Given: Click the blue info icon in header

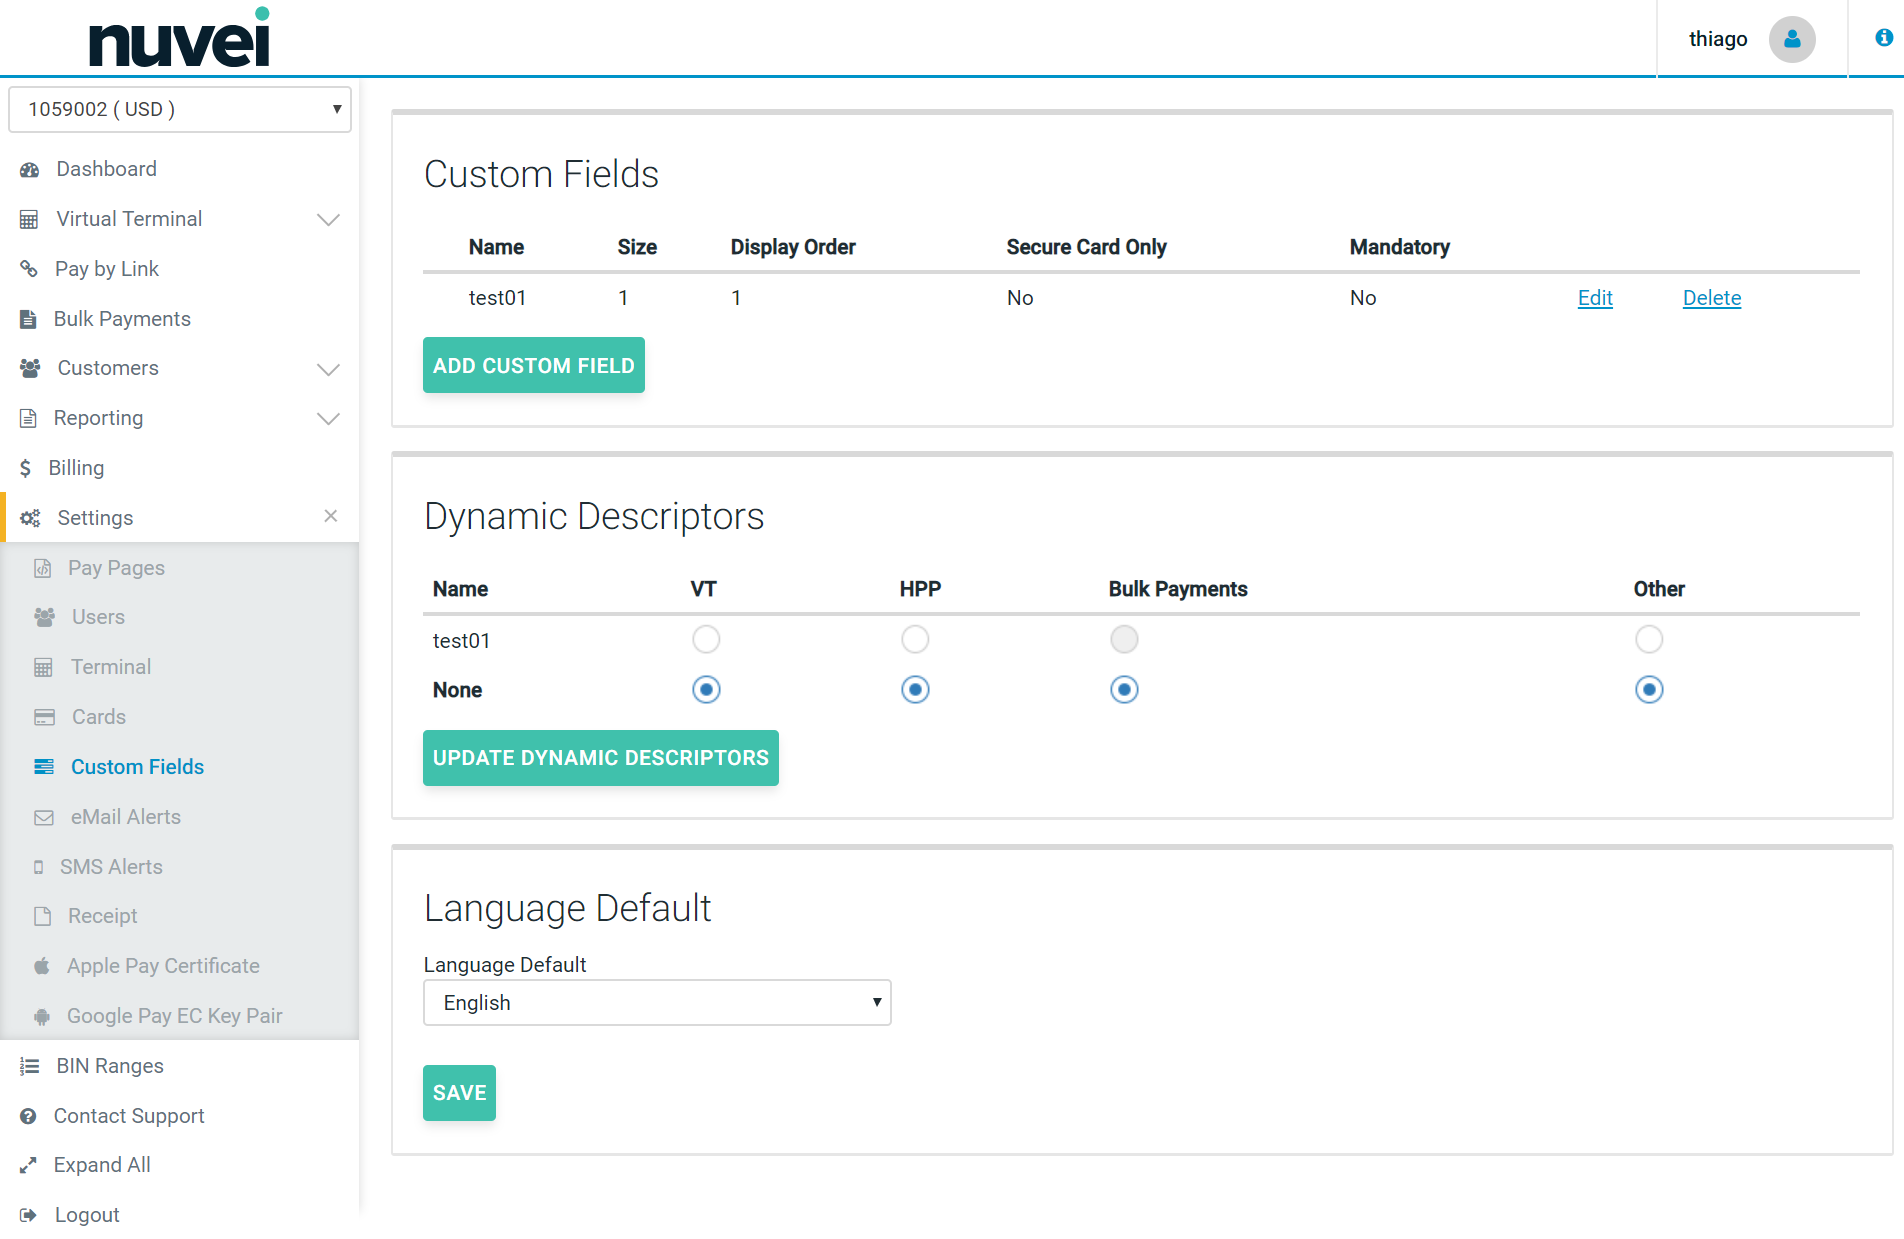Looking at the screenshot, I should pos(1883,38).
